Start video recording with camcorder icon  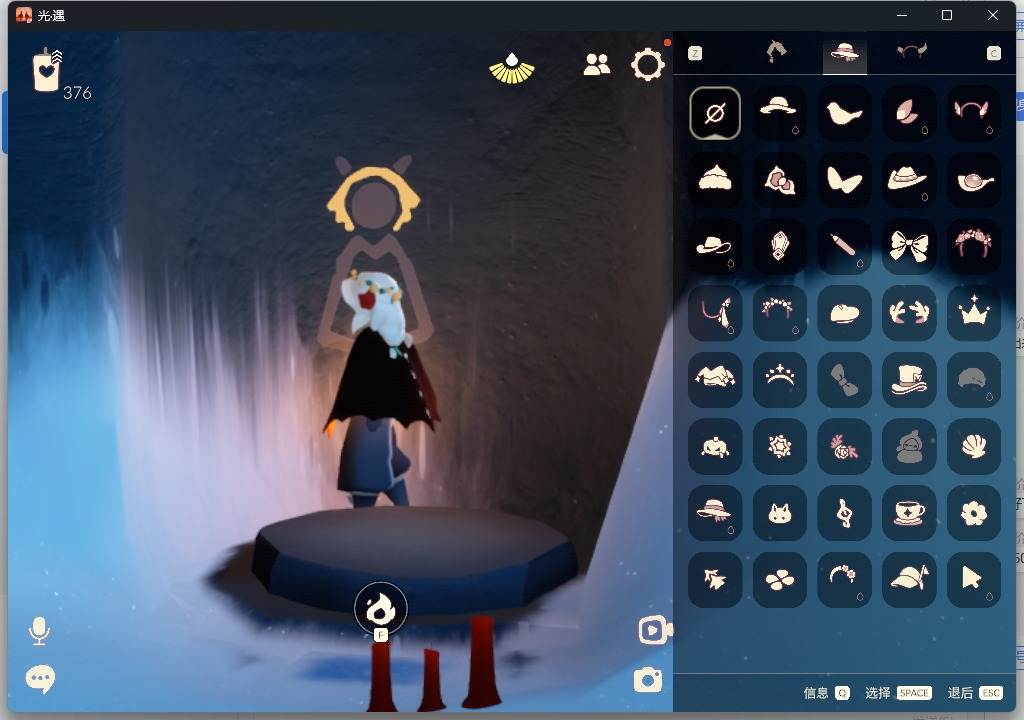point(655,630)
